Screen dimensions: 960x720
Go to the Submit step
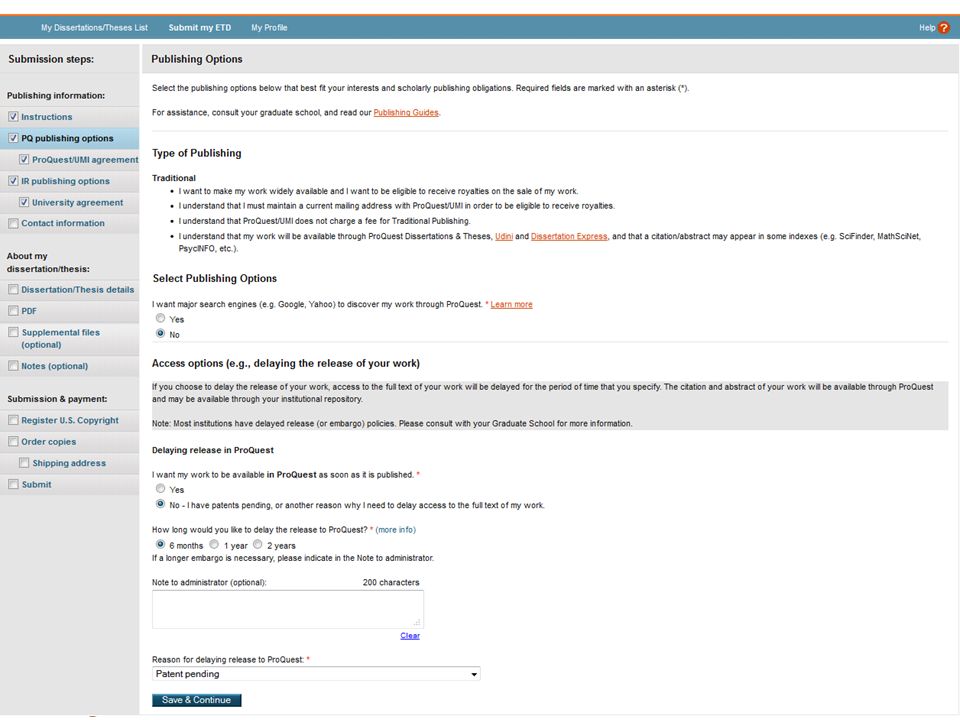pos(37,485)
